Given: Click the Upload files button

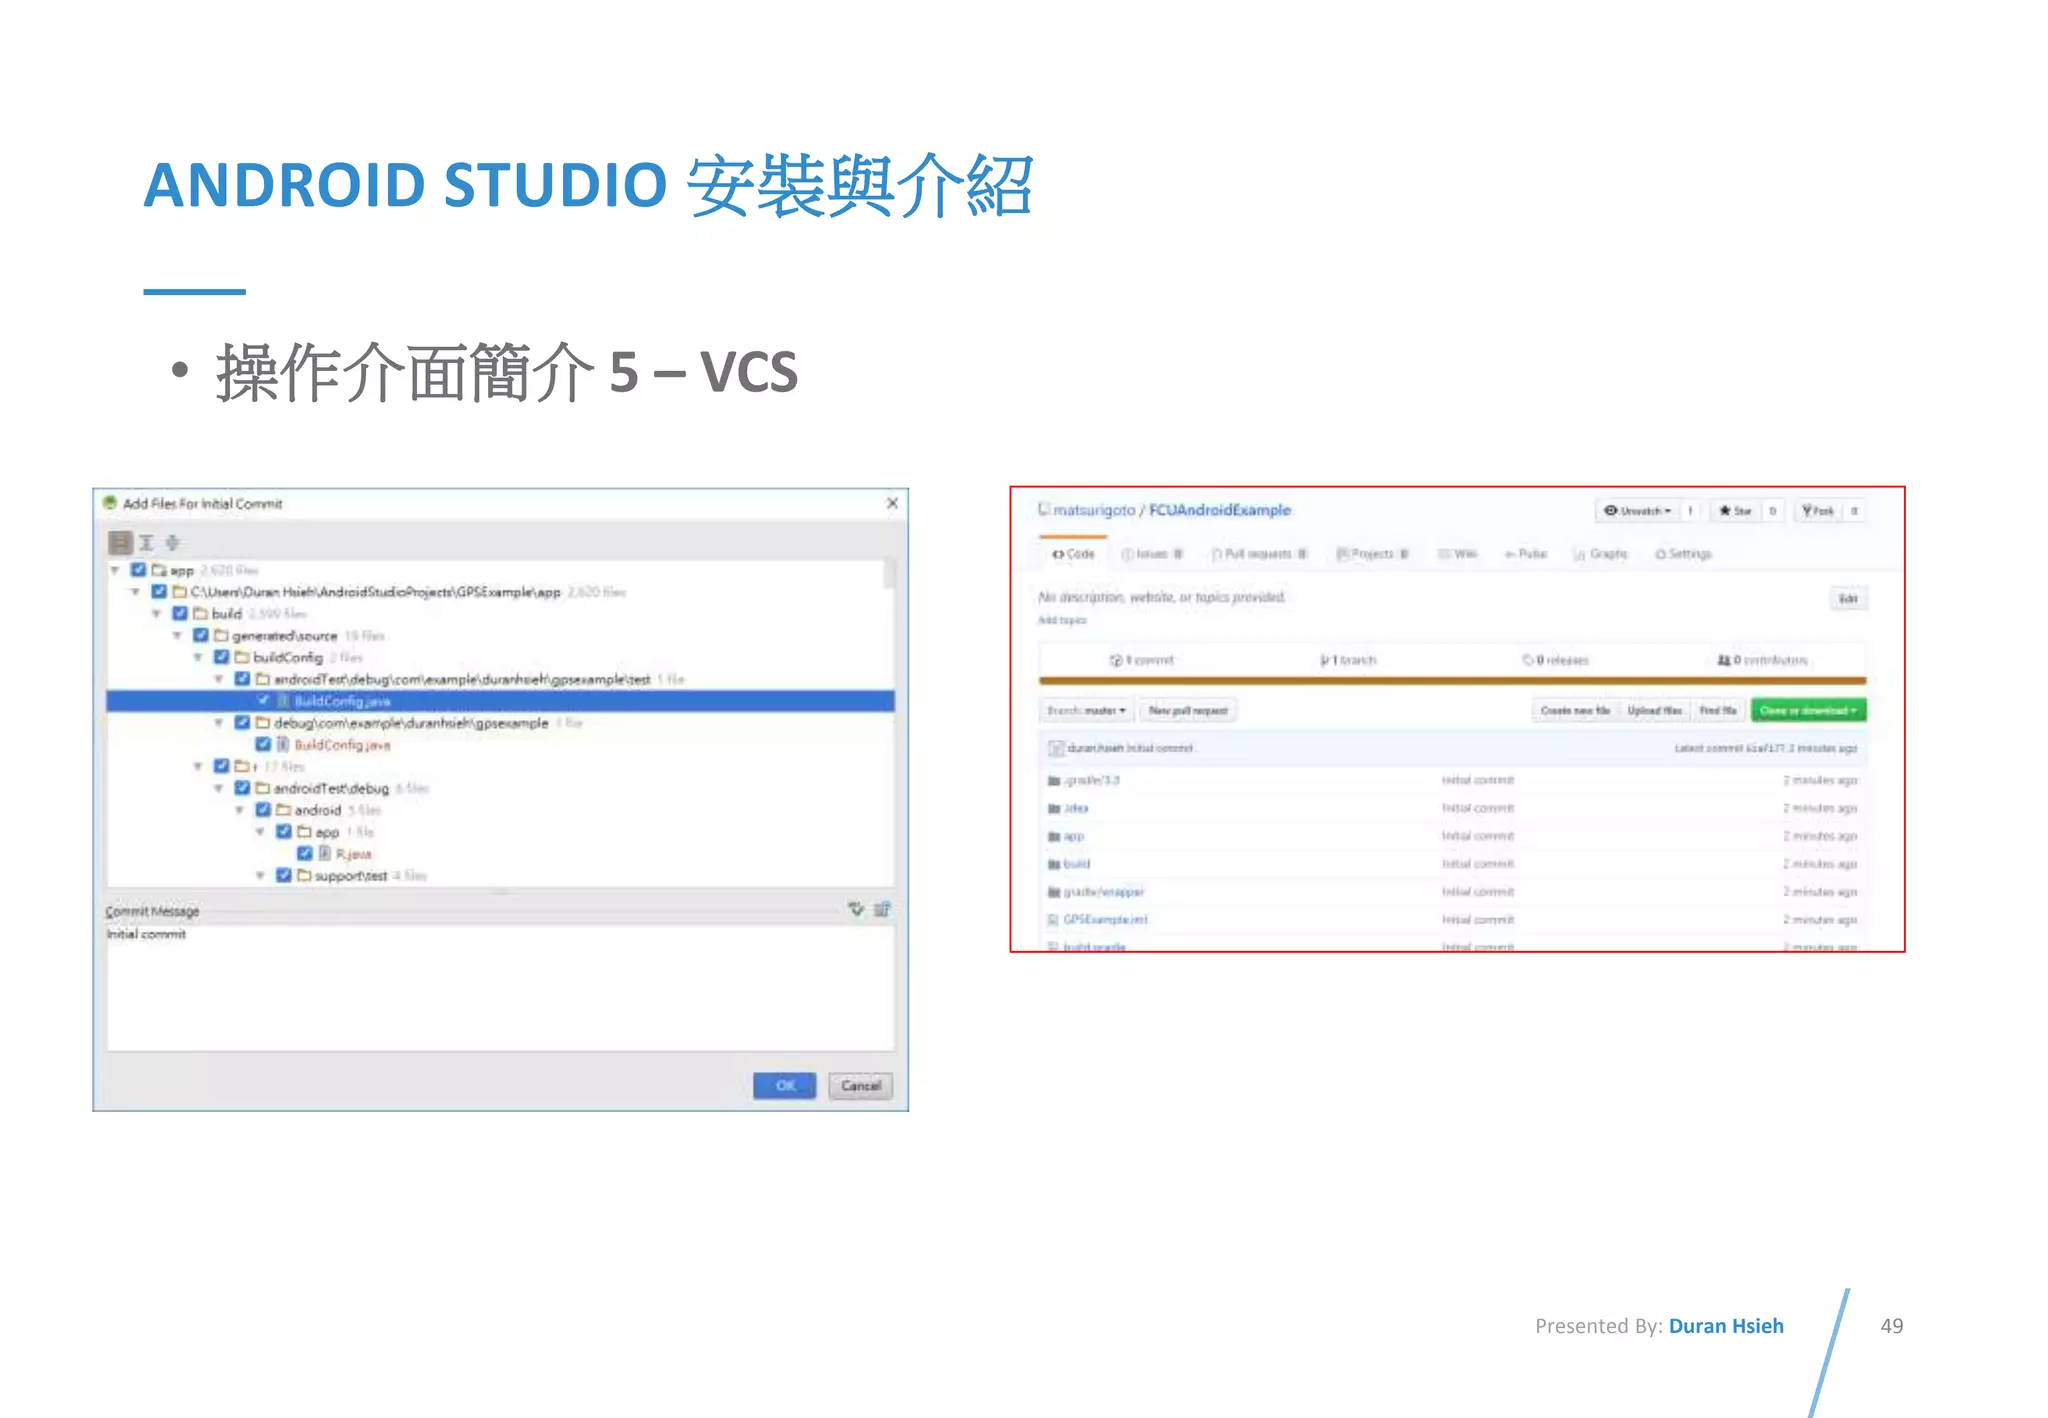Looking at the screenshot, I should [x=1654, y=710].
